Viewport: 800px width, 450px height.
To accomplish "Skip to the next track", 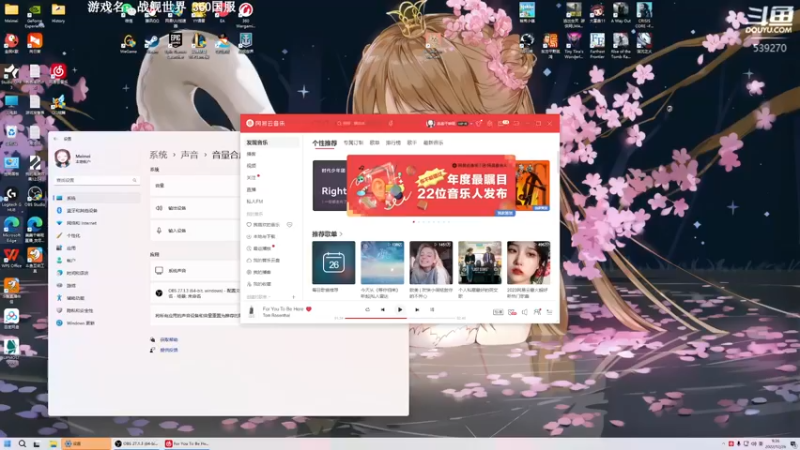I will (x=417, y=310).
